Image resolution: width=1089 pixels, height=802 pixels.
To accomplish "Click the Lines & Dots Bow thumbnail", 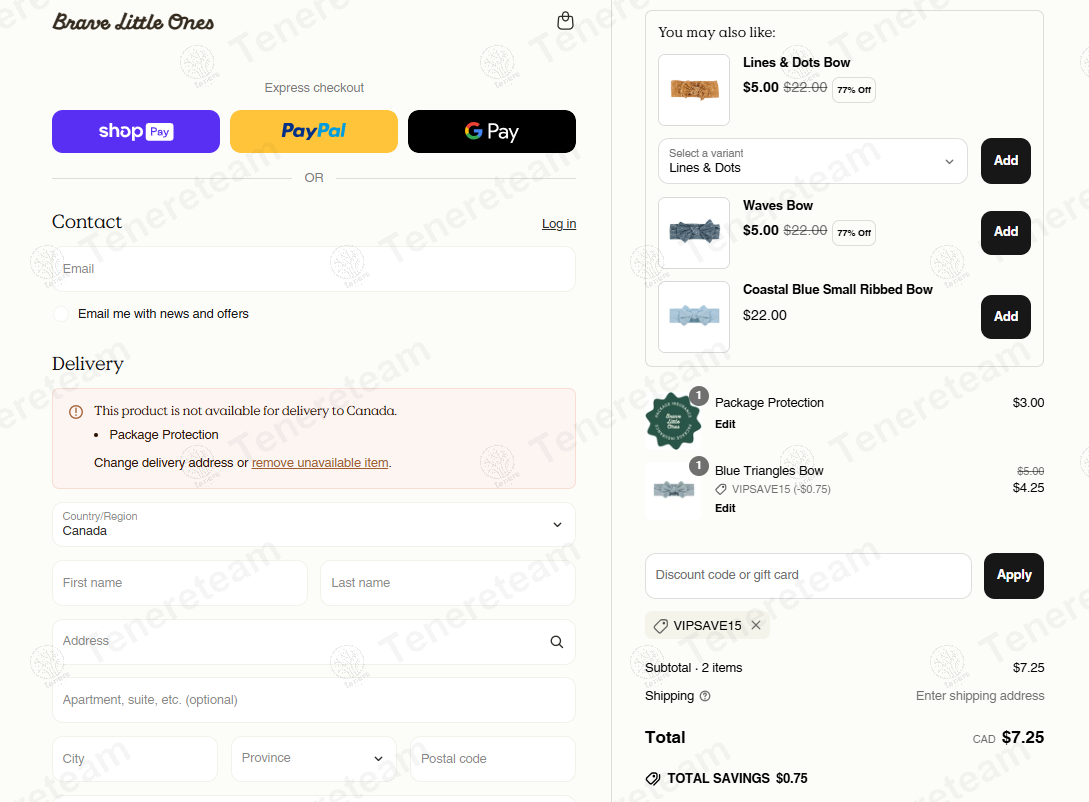I will [694, 90].
